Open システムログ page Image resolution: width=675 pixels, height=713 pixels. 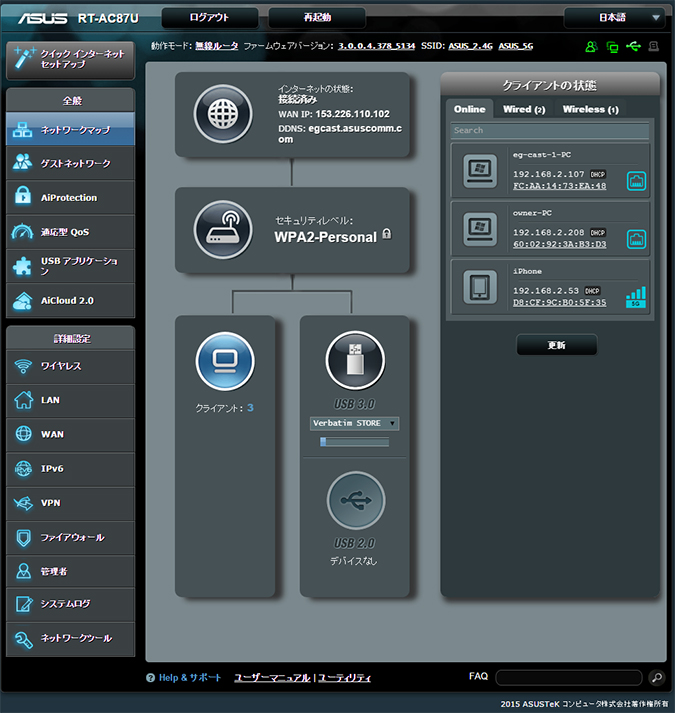[71, 604]
